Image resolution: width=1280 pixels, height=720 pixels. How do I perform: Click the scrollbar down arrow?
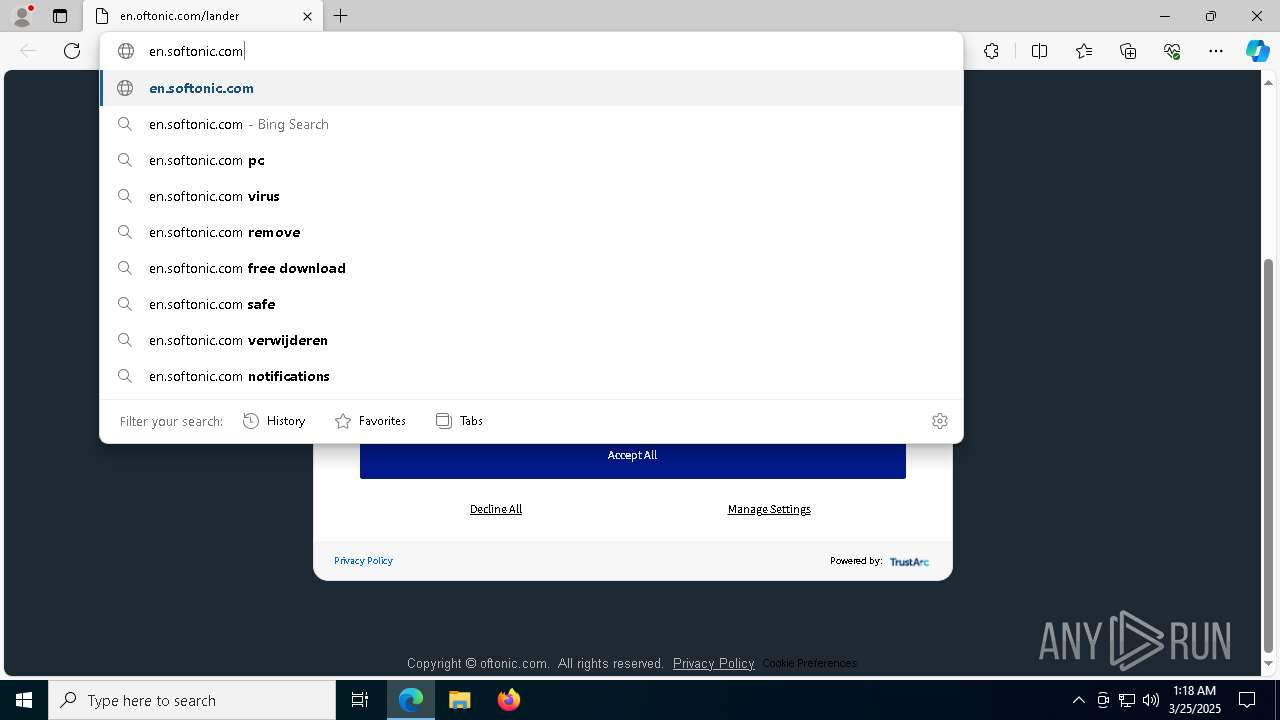1269,664
